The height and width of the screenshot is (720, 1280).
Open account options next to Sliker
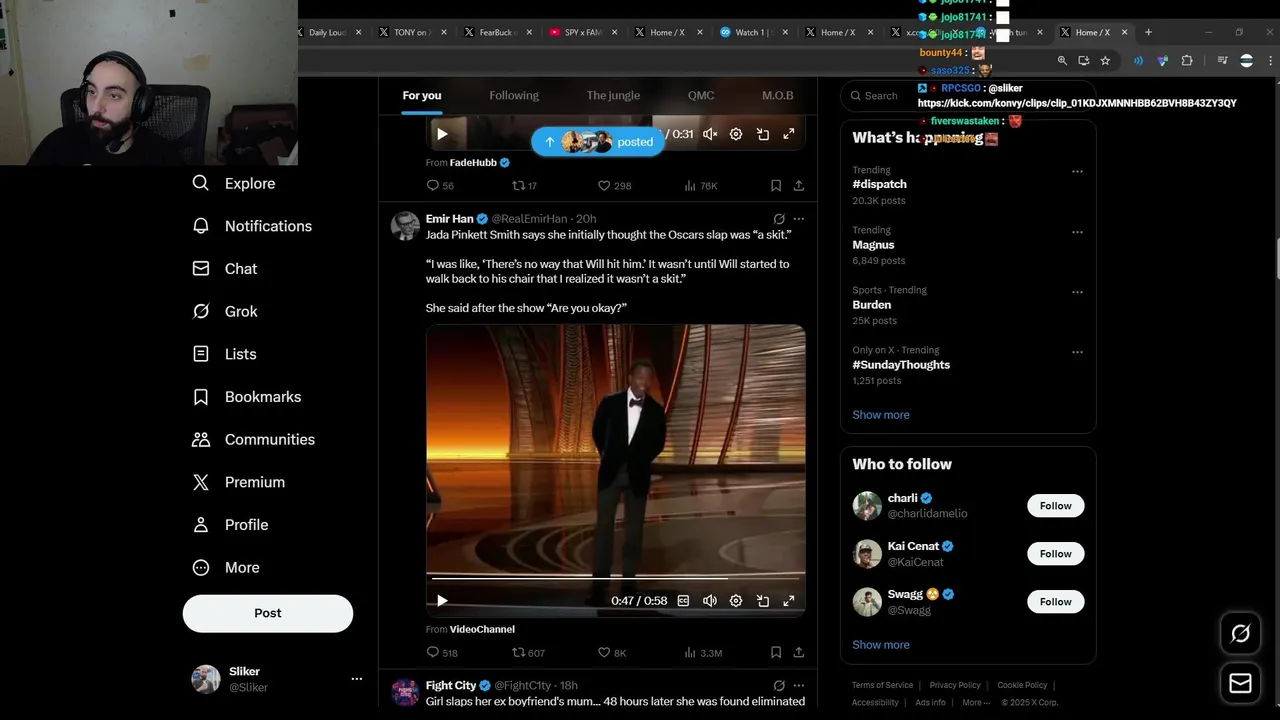[356, 679]
